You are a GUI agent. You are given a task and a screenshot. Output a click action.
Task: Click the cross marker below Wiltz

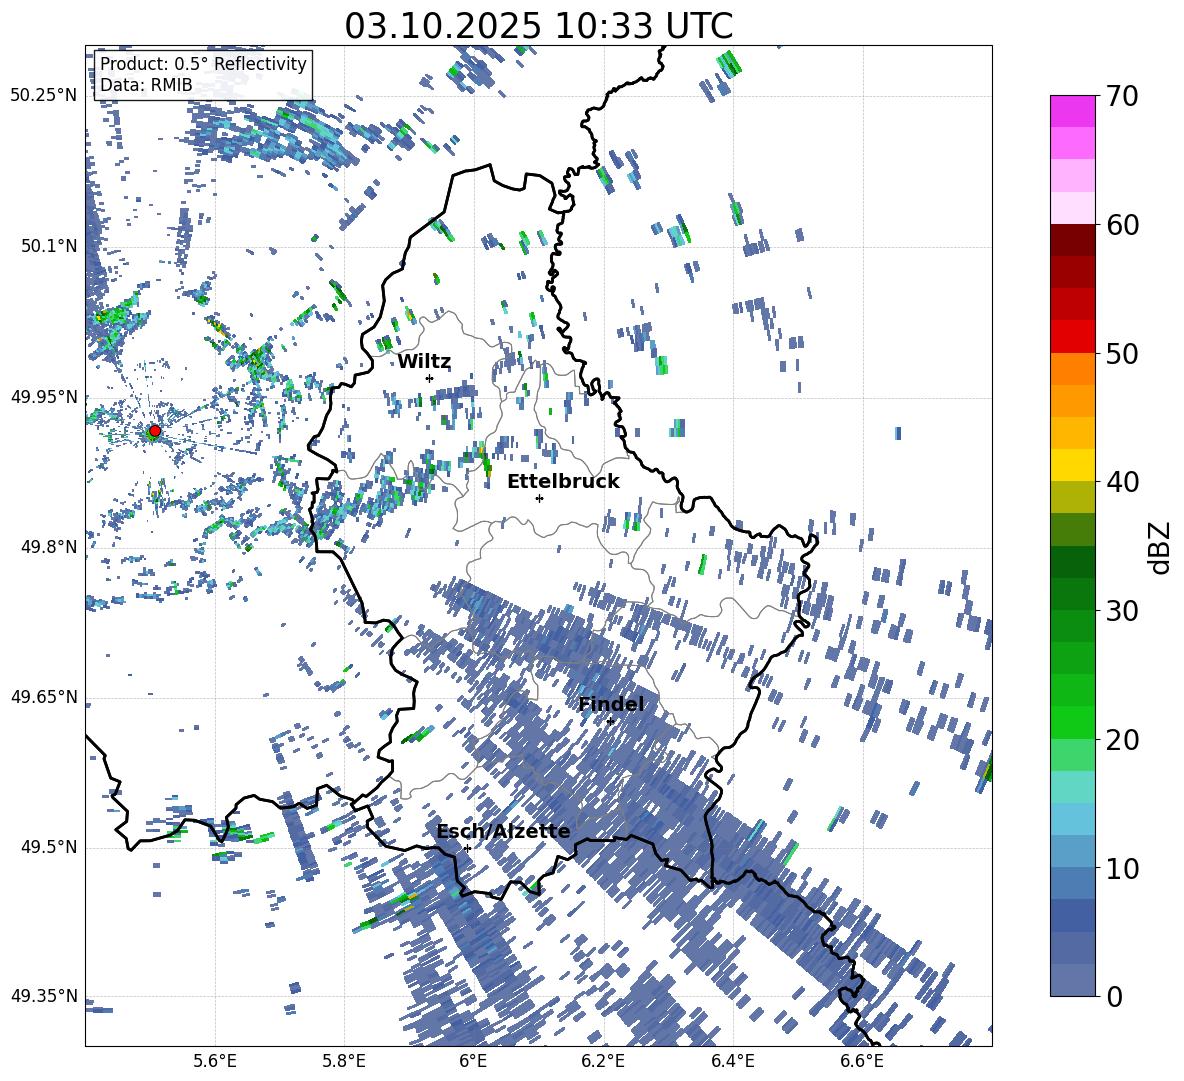pos(430,378)
